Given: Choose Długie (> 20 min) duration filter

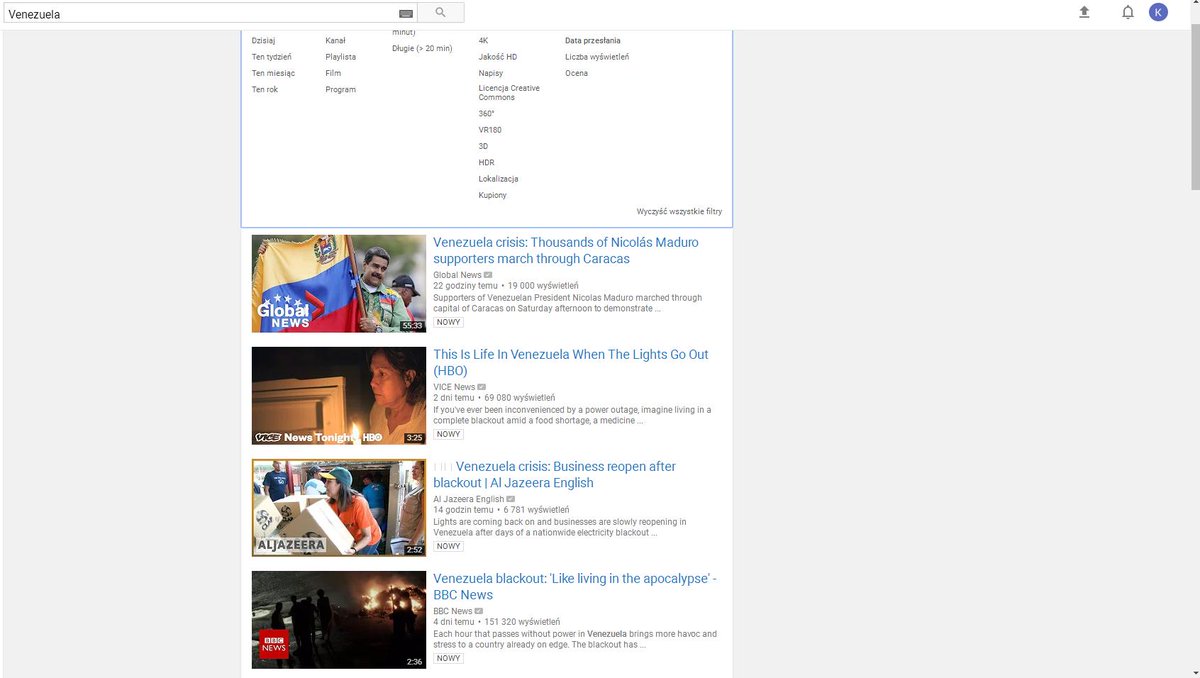Looking at the screenshot, I should [422, 48].
